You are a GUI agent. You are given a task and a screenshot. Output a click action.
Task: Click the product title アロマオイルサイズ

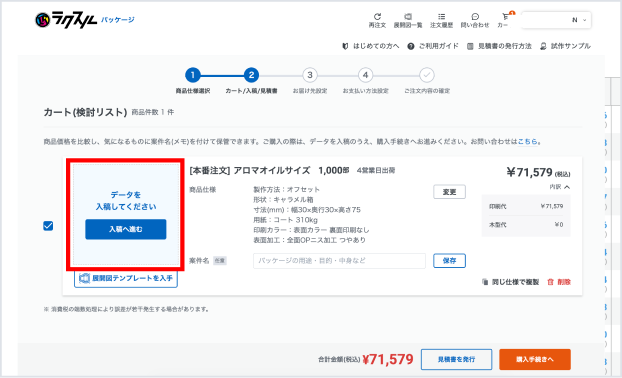pos(272,171)
